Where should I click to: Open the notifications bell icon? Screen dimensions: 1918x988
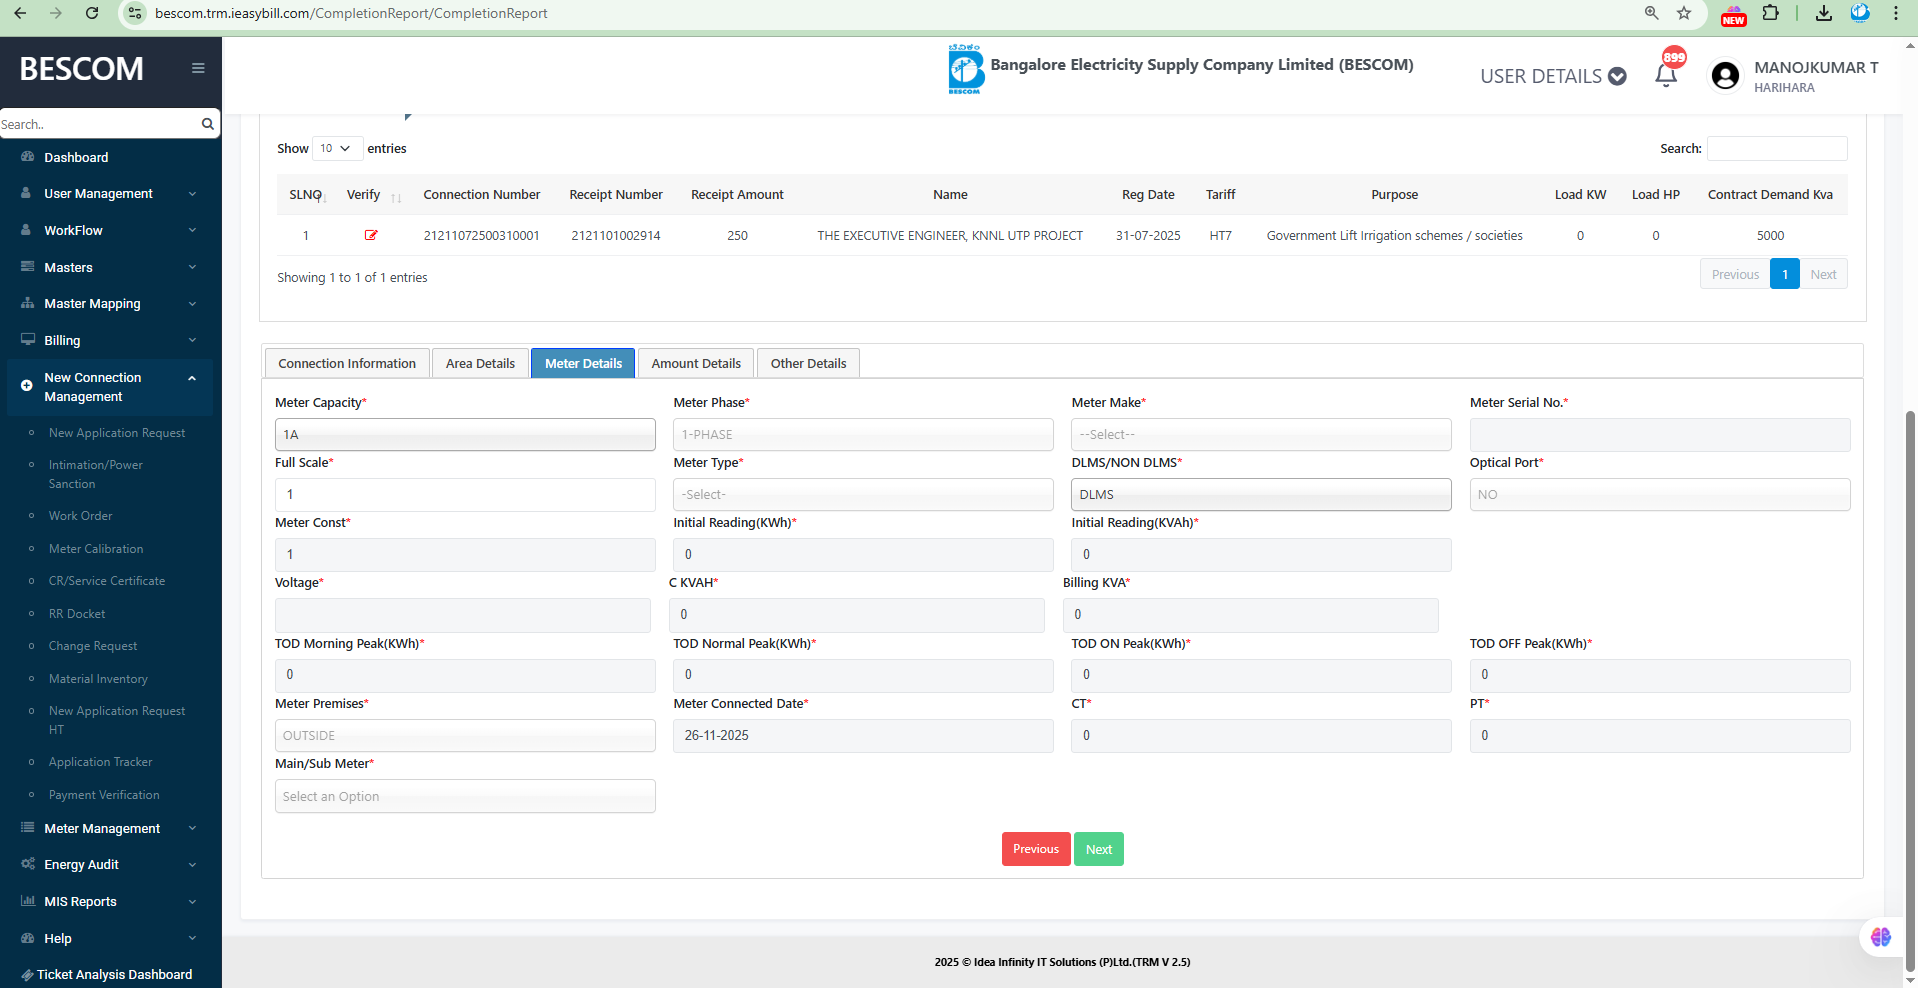click(1665, 76)
